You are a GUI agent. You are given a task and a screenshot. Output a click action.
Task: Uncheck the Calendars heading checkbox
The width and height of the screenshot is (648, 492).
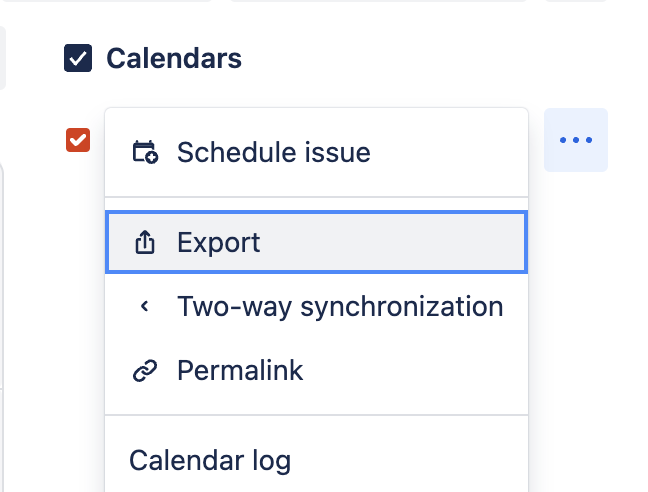click(78, 58)
